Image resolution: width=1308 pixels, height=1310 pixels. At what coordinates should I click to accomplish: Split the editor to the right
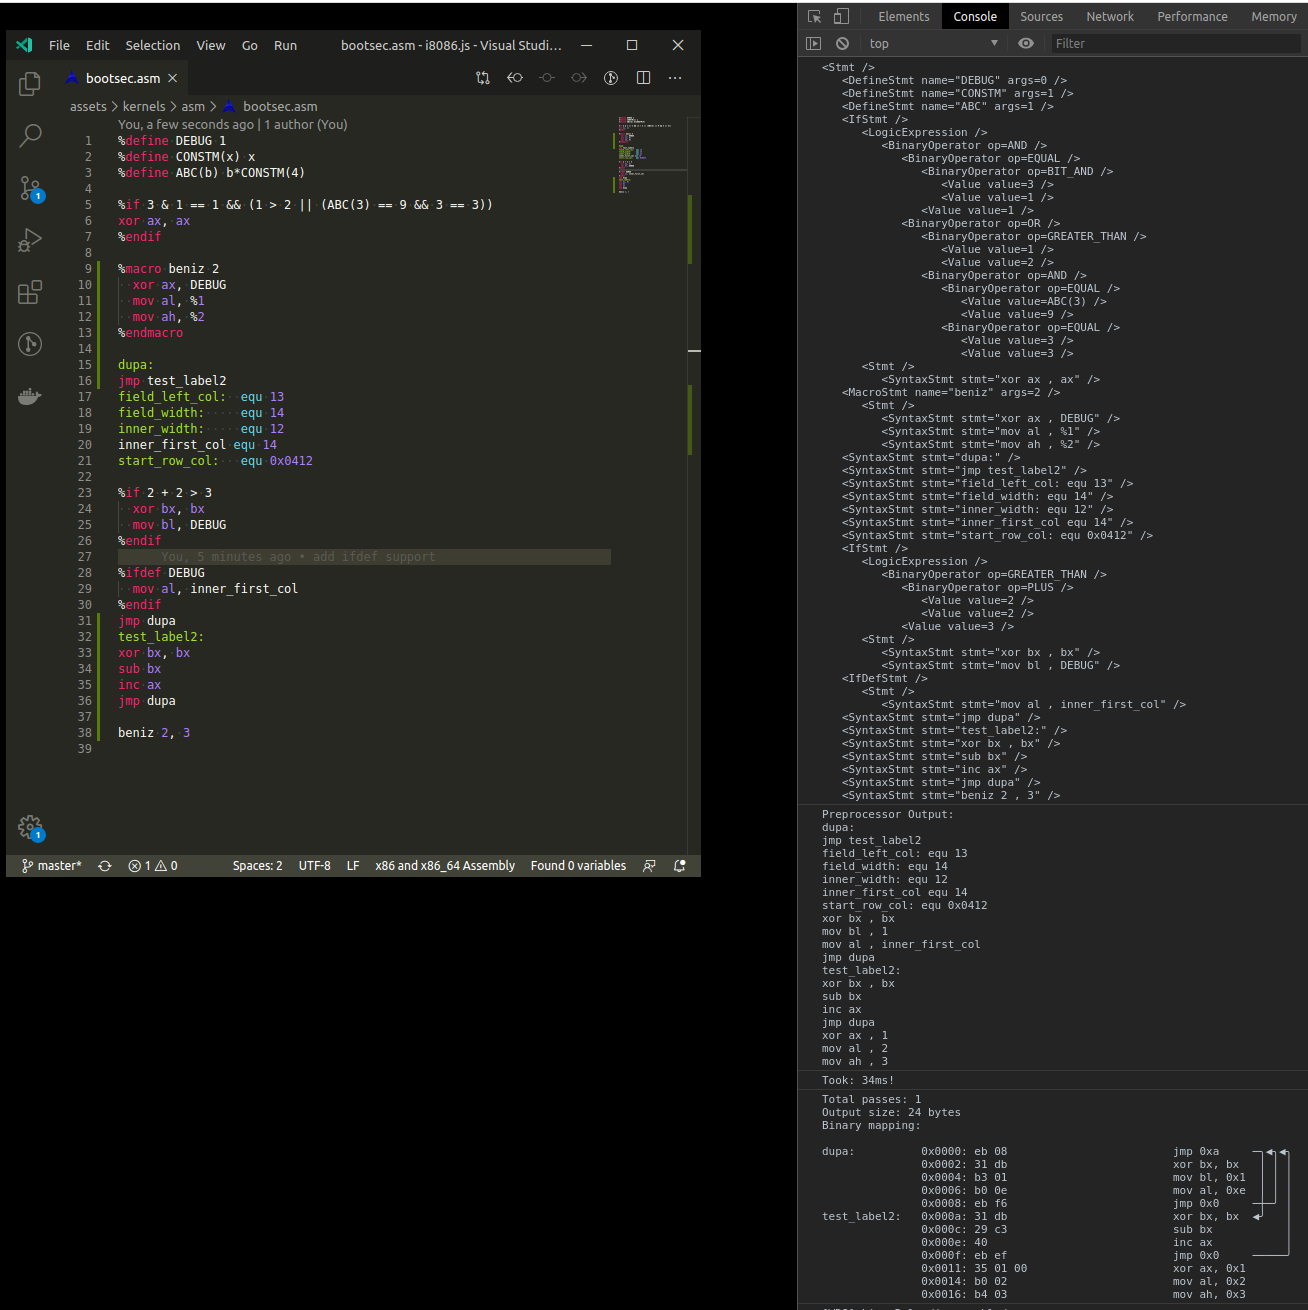point(643,78)
